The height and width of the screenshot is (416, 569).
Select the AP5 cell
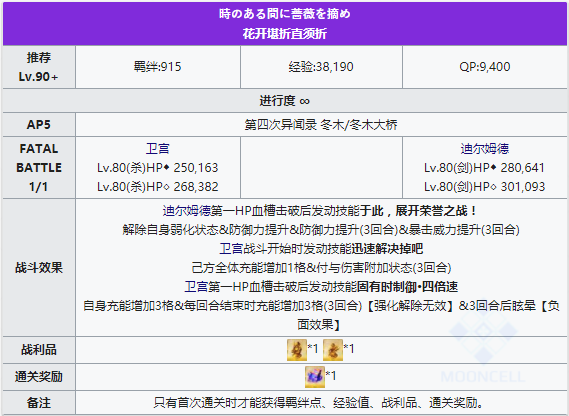coord(39,125)
